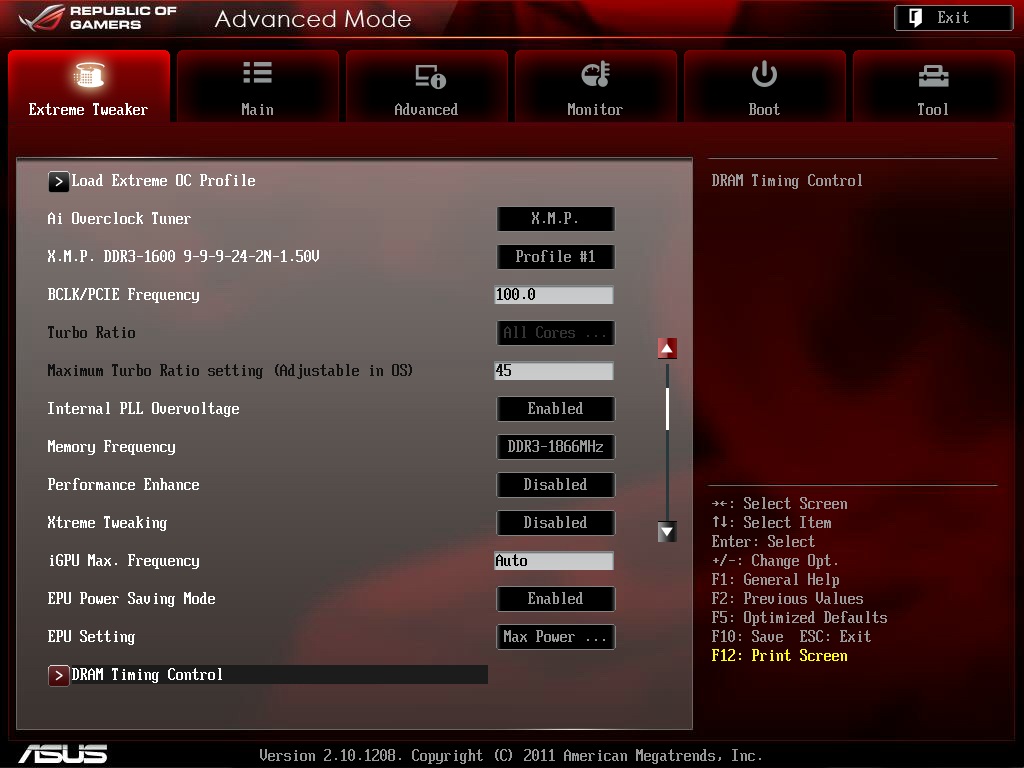Click the Main tab list icon
Screen dimensions: 1024x768
coord(257,72)
